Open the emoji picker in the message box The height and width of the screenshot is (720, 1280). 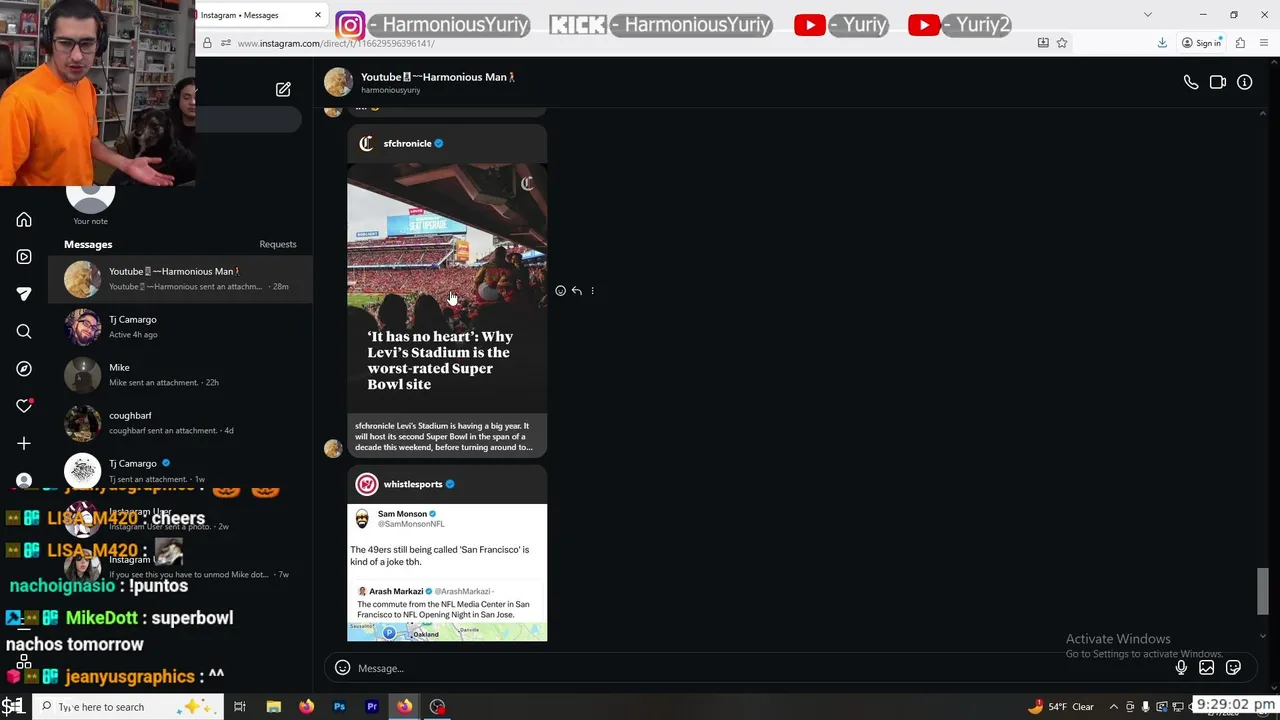(x=342, y=668)
